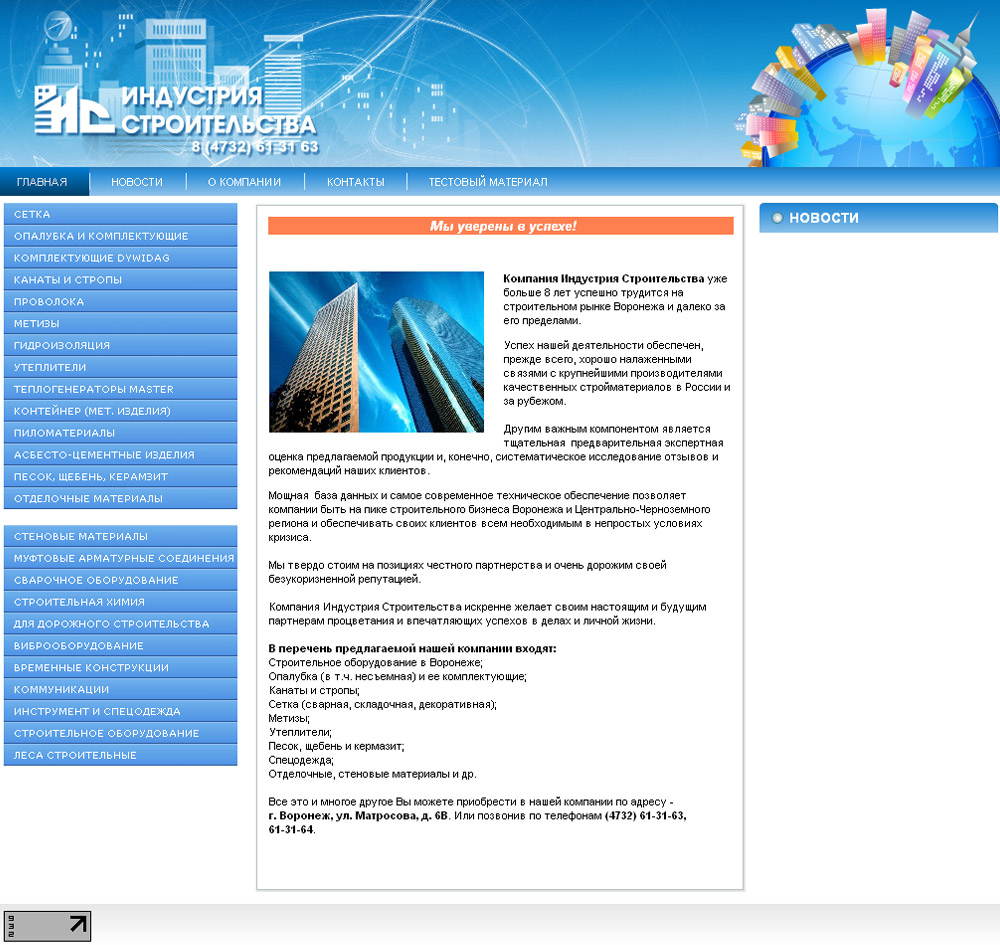Open Теплогенераторы Master category

[x=121, y=389]
